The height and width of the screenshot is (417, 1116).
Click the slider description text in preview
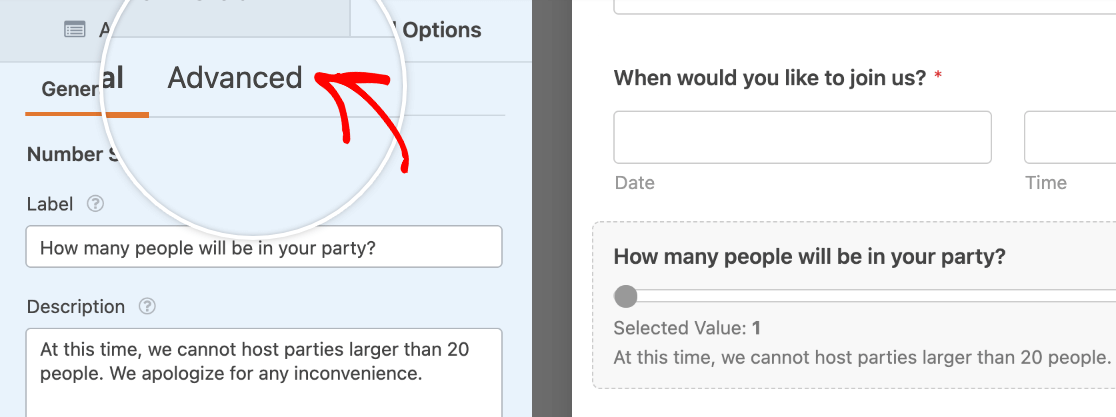(862, 357)
